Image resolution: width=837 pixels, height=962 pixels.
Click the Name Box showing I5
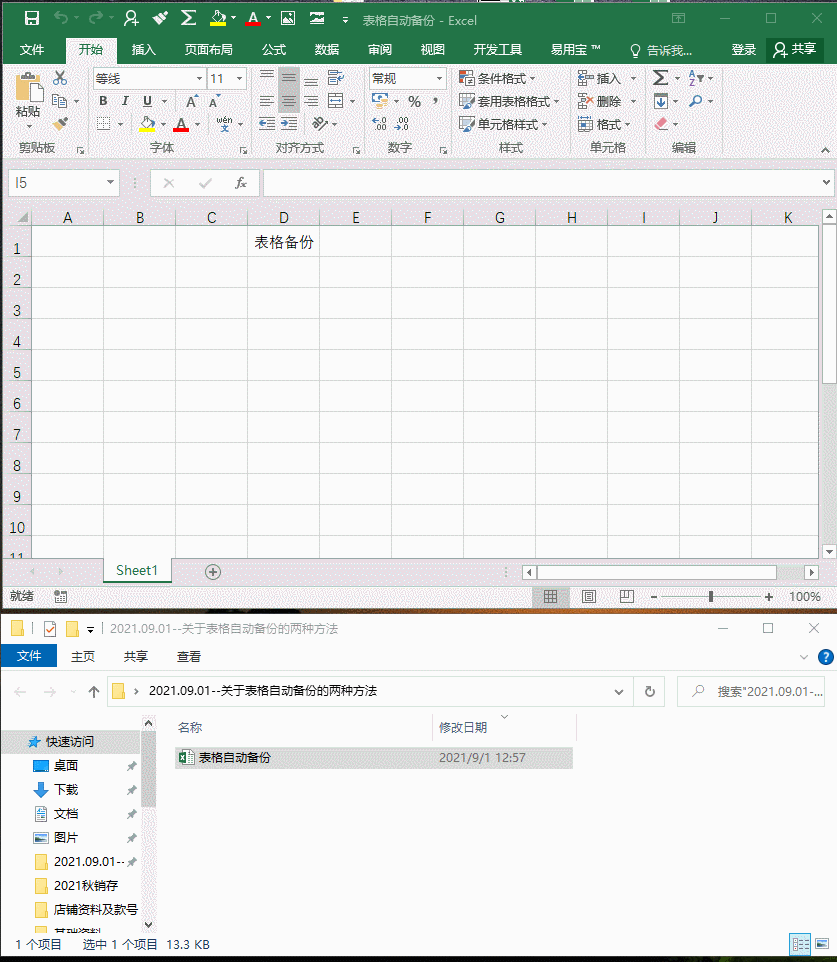click(x=64, y=183)
